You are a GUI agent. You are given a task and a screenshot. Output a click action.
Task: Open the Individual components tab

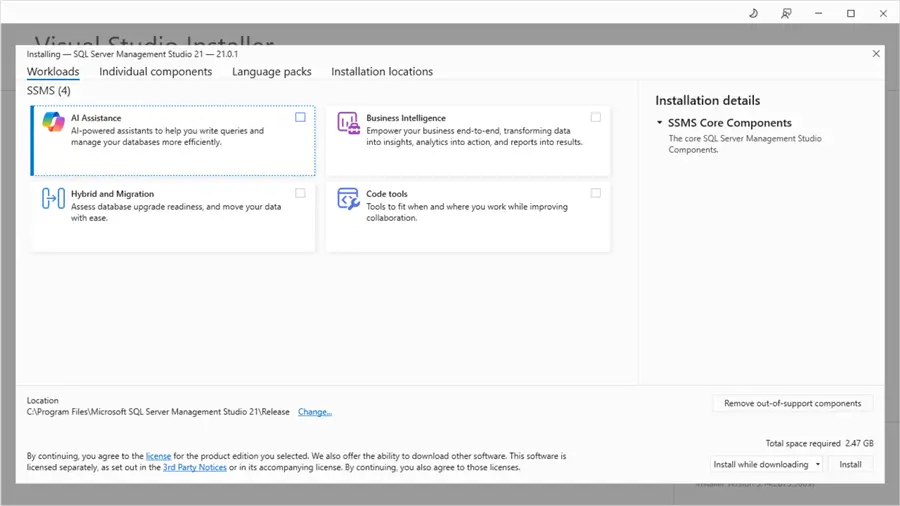[x=156, y=72]
